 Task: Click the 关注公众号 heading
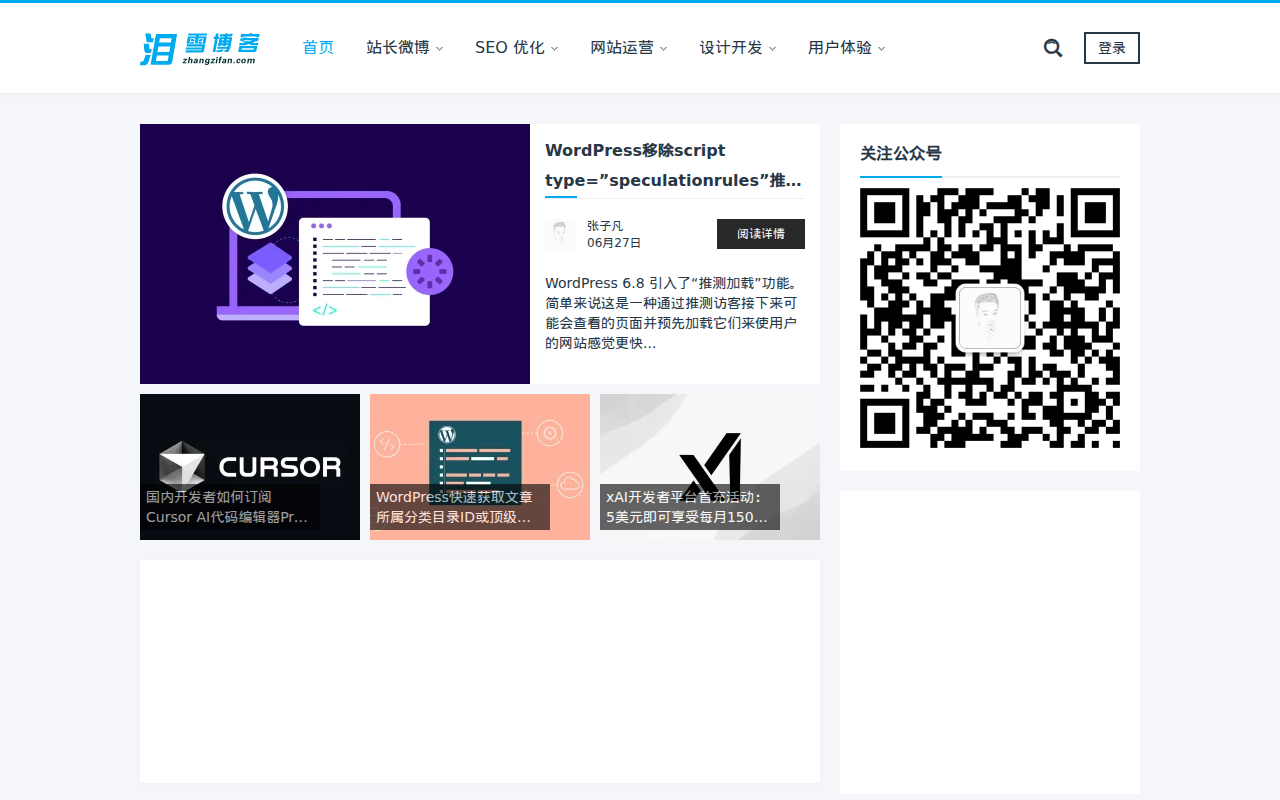pyautogui.click(x=901, y=154)
